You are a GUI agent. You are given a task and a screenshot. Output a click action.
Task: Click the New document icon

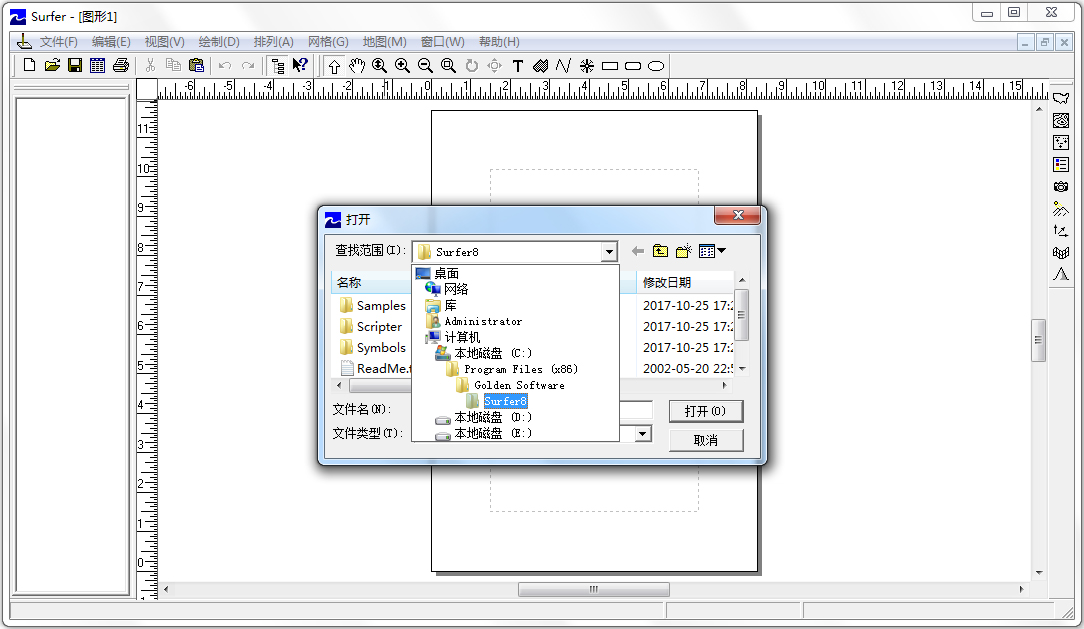pos(29,66)
